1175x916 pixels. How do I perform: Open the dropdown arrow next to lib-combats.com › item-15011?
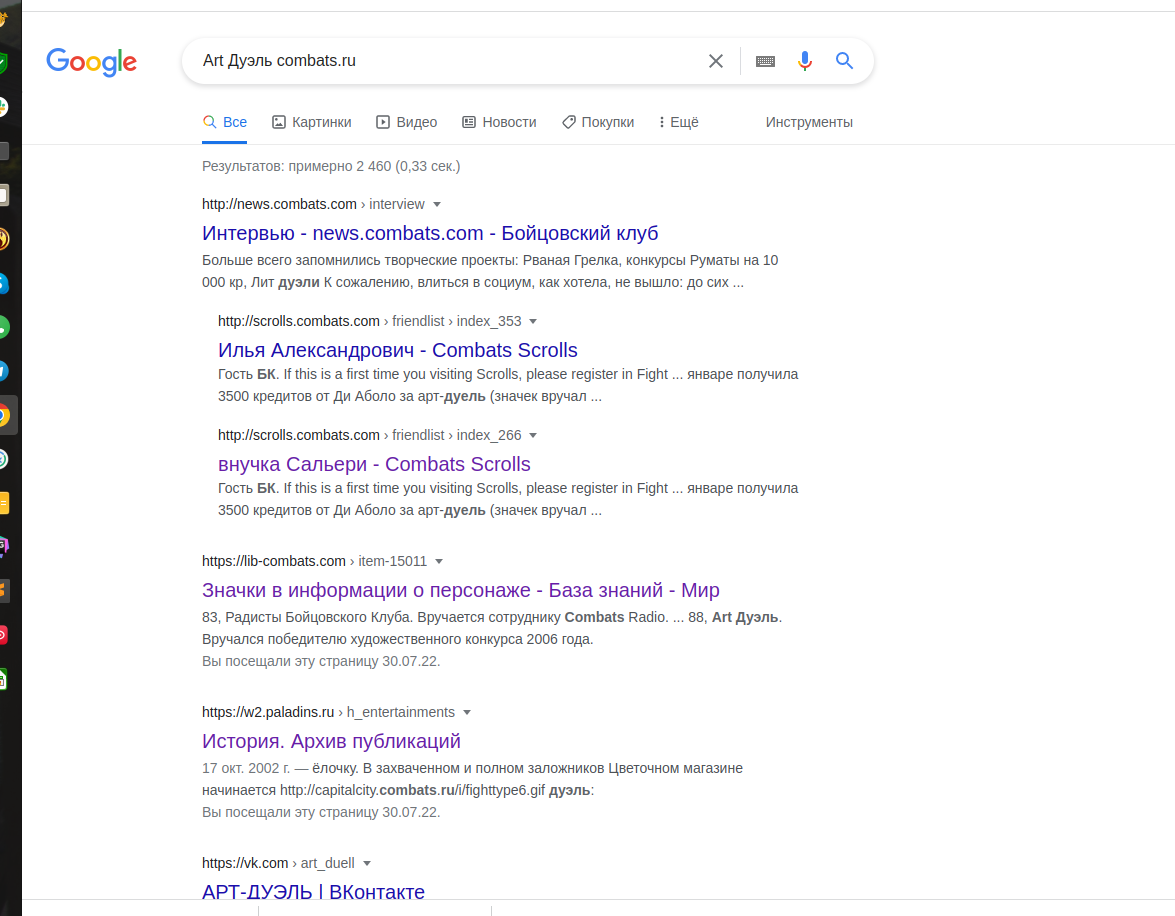[x=439, y=561]
